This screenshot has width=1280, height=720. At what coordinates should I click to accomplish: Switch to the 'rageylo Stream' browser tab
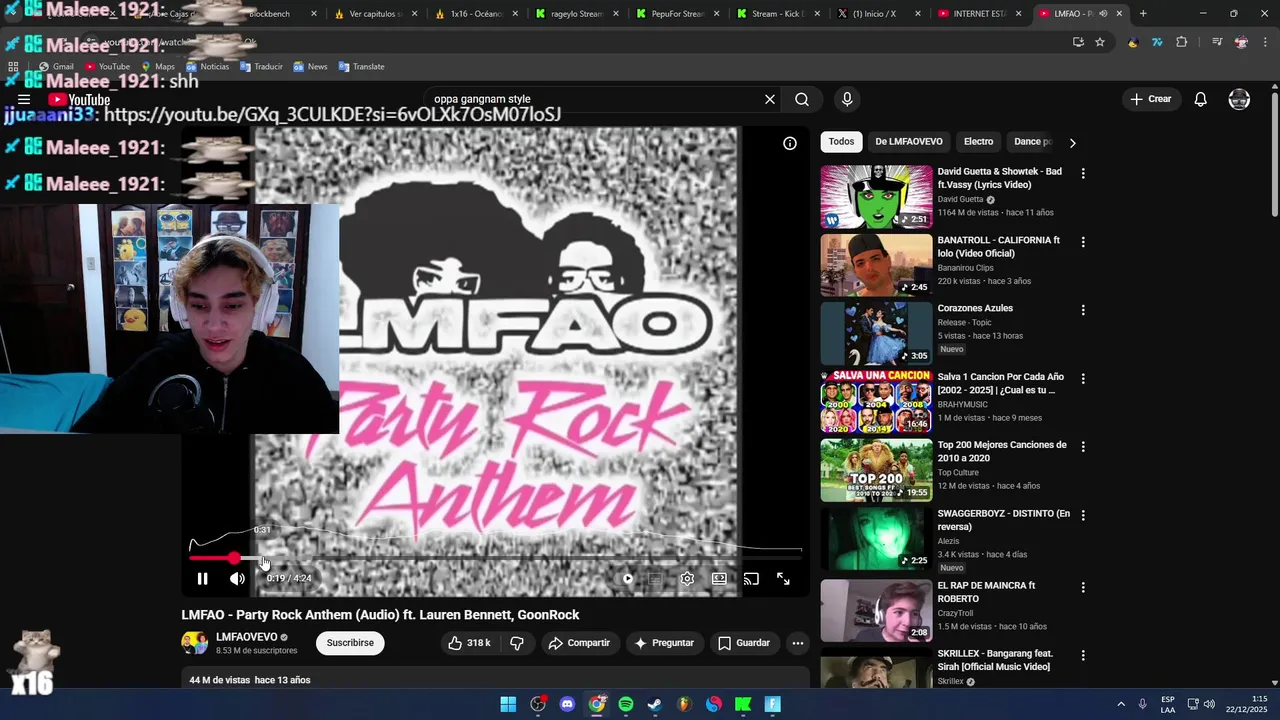click(x=577, y=14)
